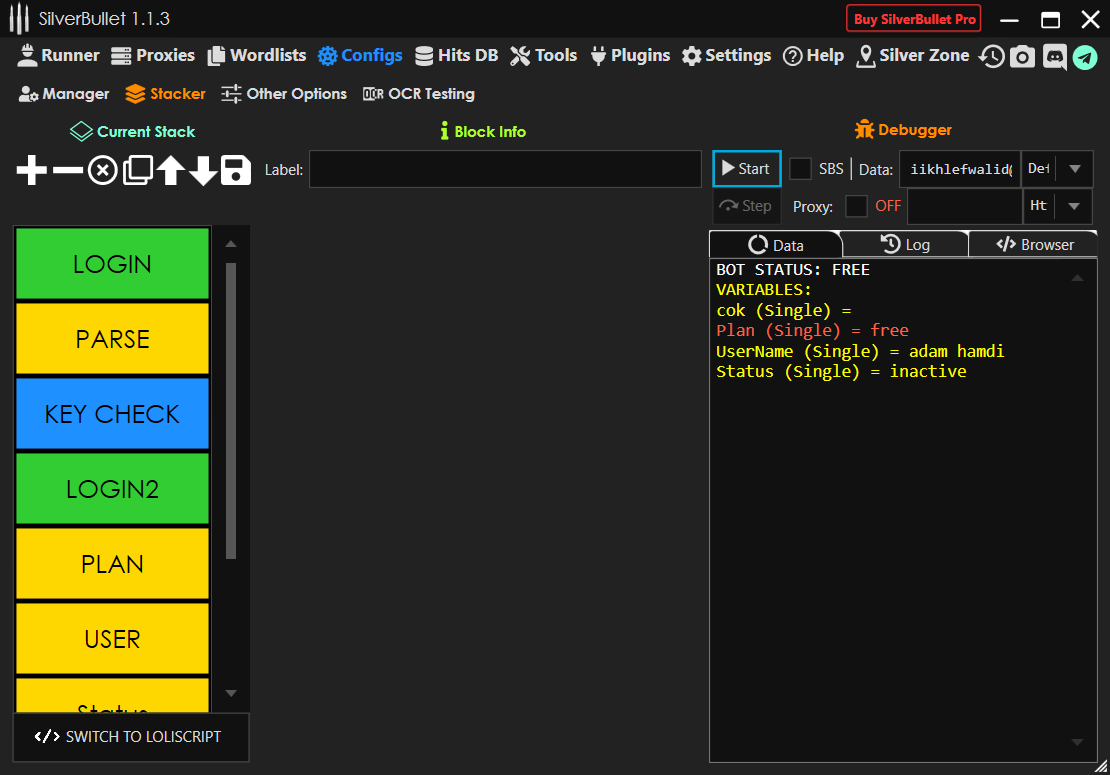Click the minus icon to remove block

point(67,170)
